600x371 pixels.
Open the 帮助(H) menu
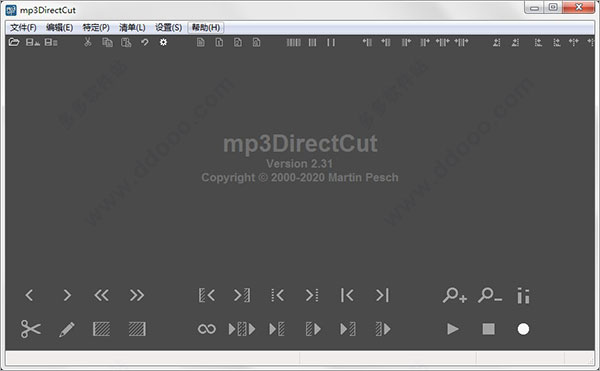[206, 28]
